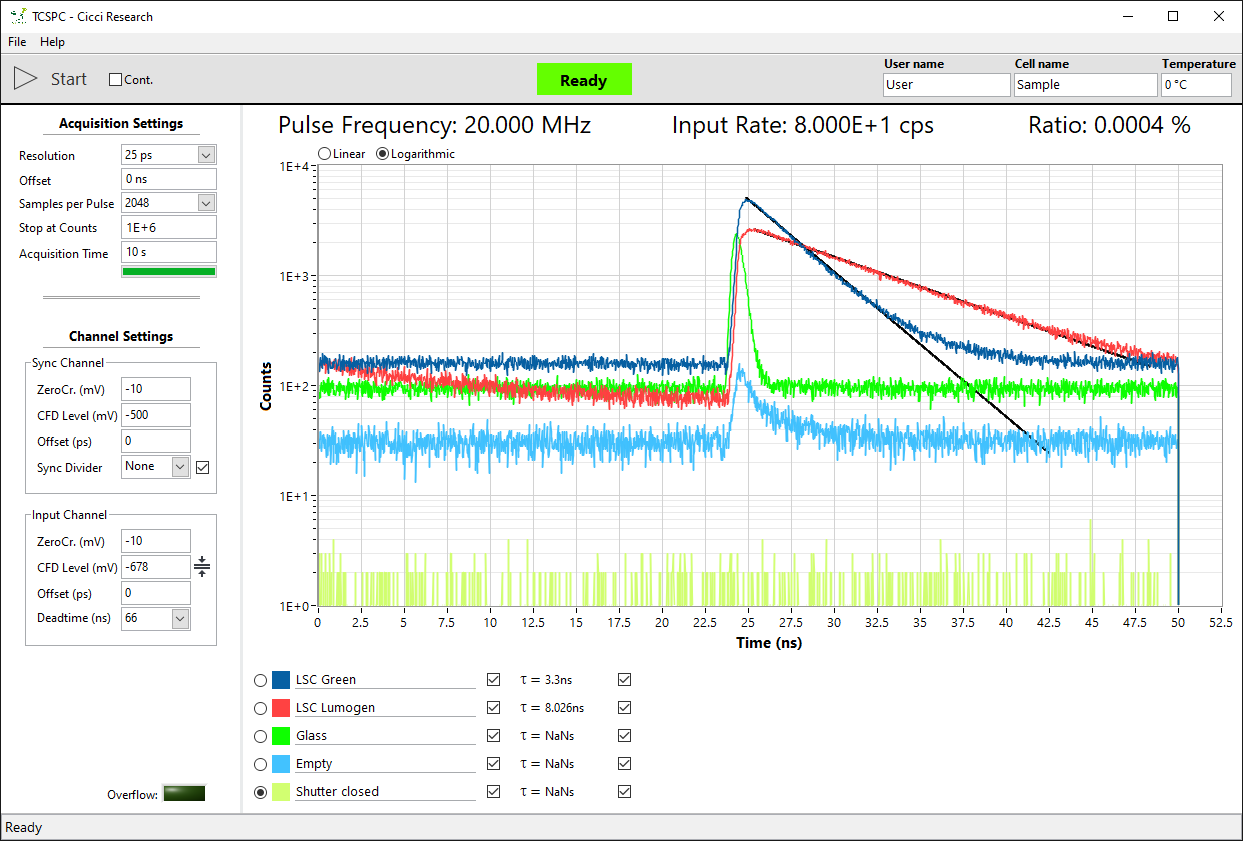Click the Input Channel Offset (ps) field
1243x841 pixels.
point(156,593)
